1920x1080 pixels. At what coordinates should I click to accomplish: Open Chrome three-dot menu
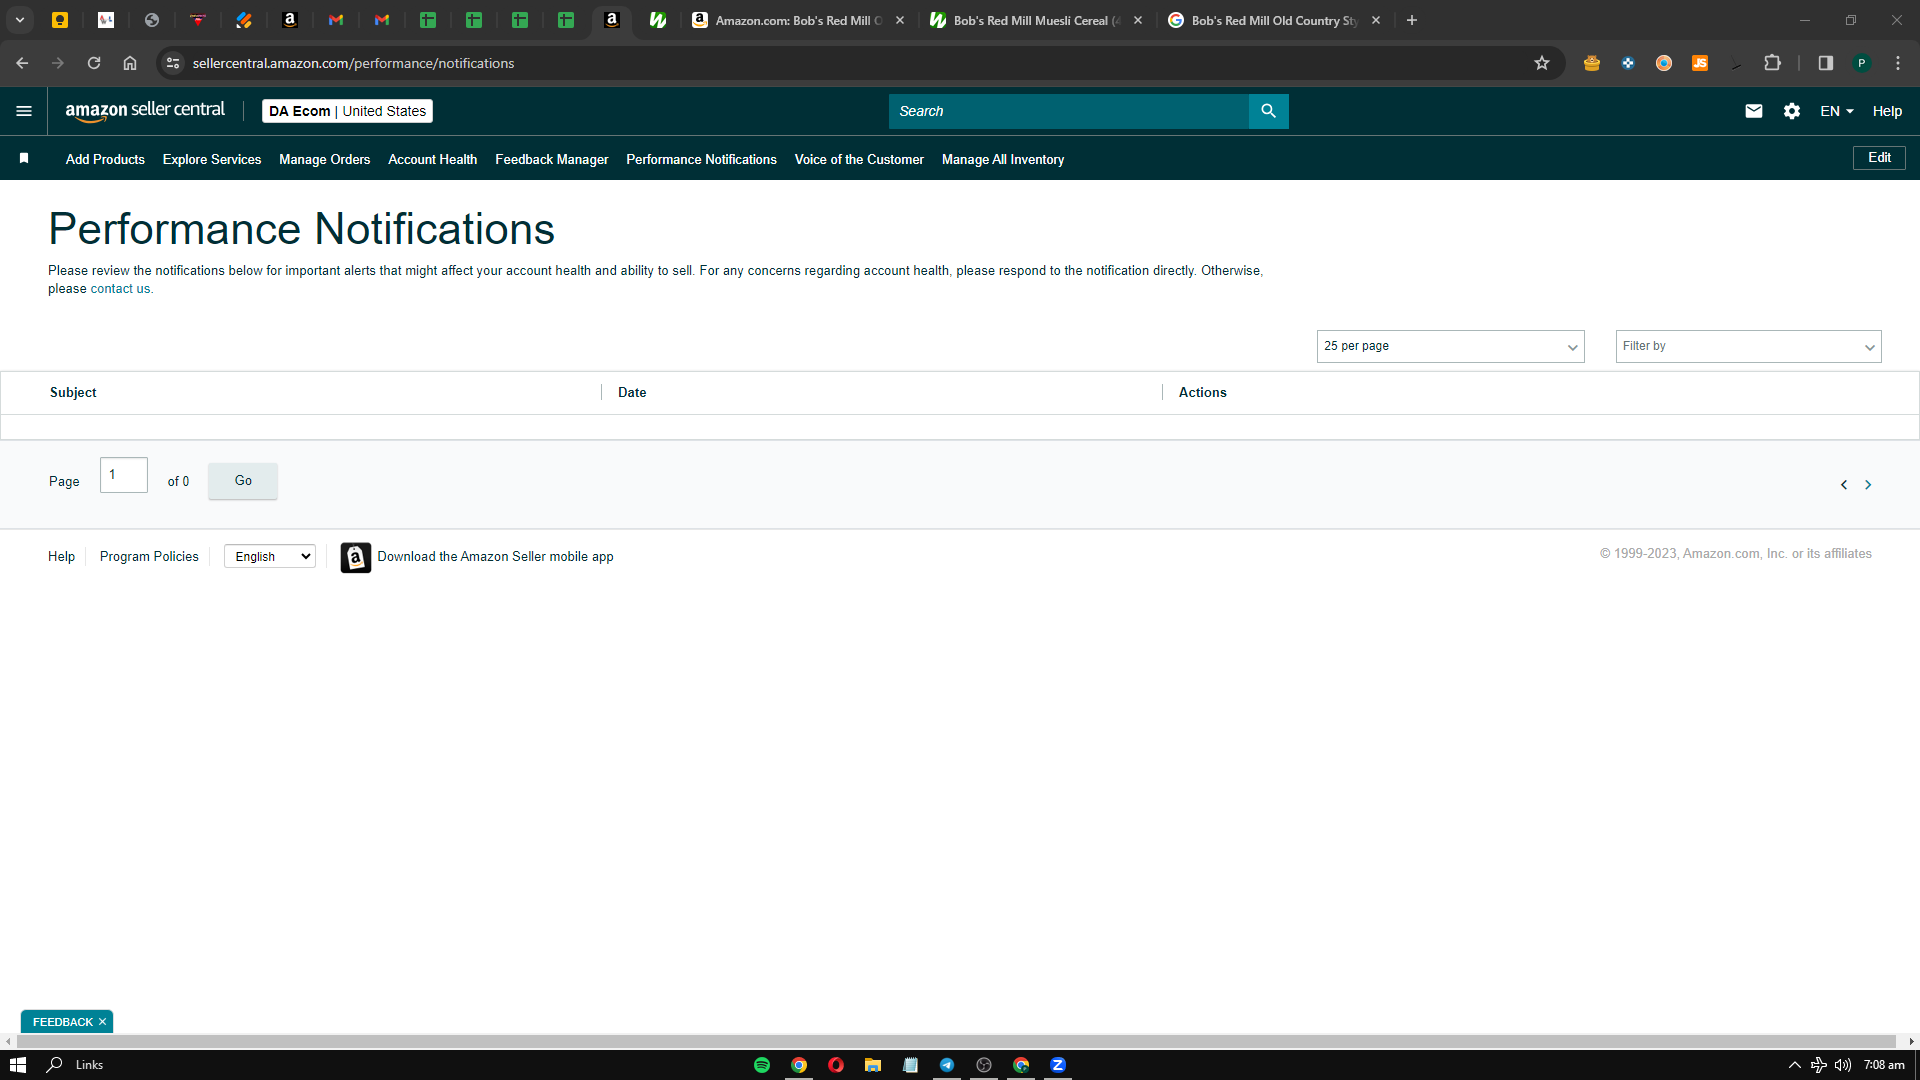coord(1898,63)
